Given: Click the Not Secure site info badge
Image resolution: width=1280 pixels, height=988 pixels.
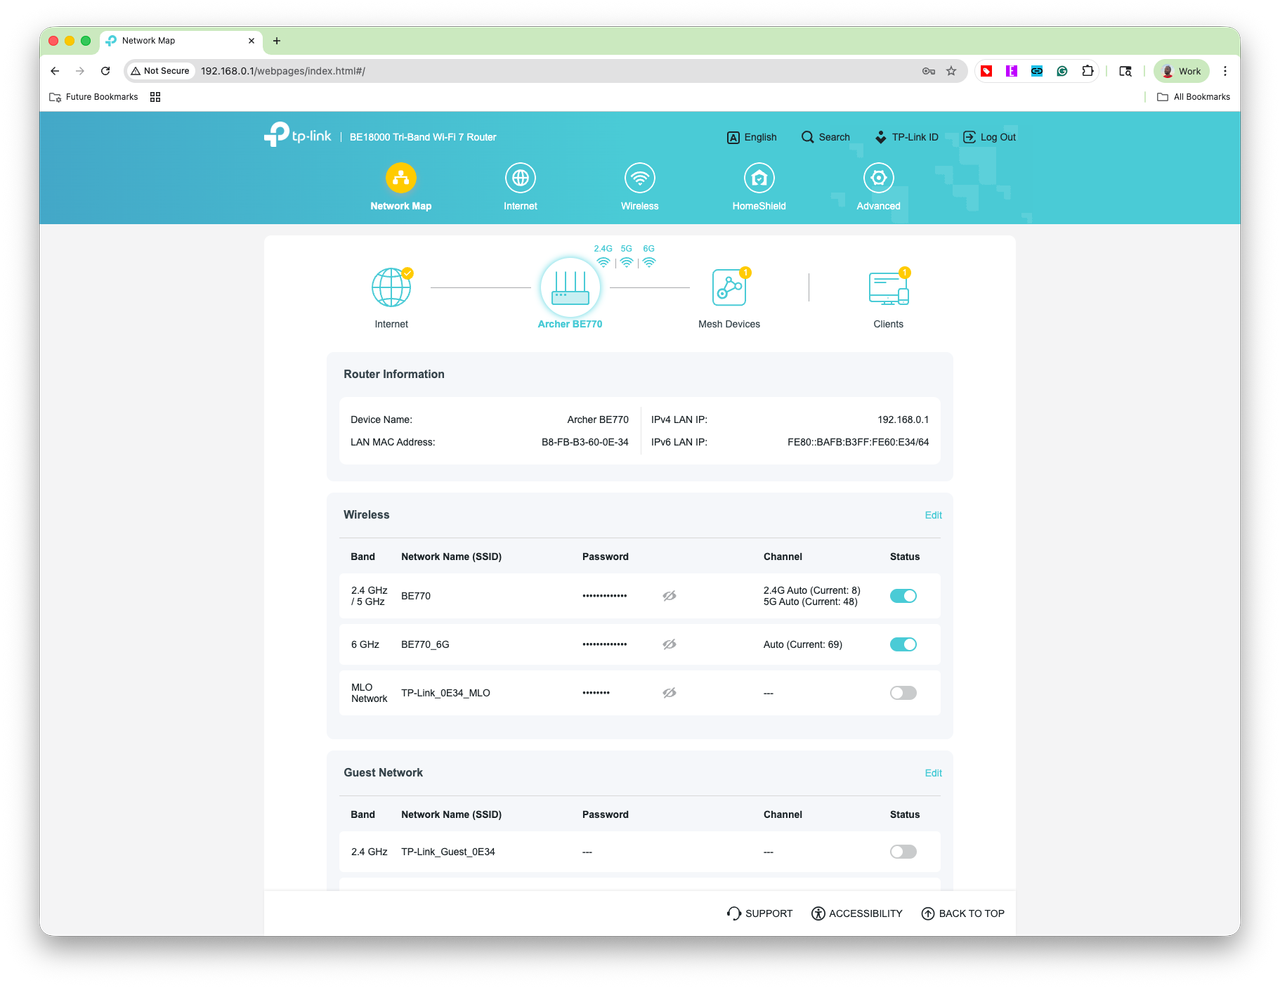Looking at the screenshot, I should tap(160, 71).
